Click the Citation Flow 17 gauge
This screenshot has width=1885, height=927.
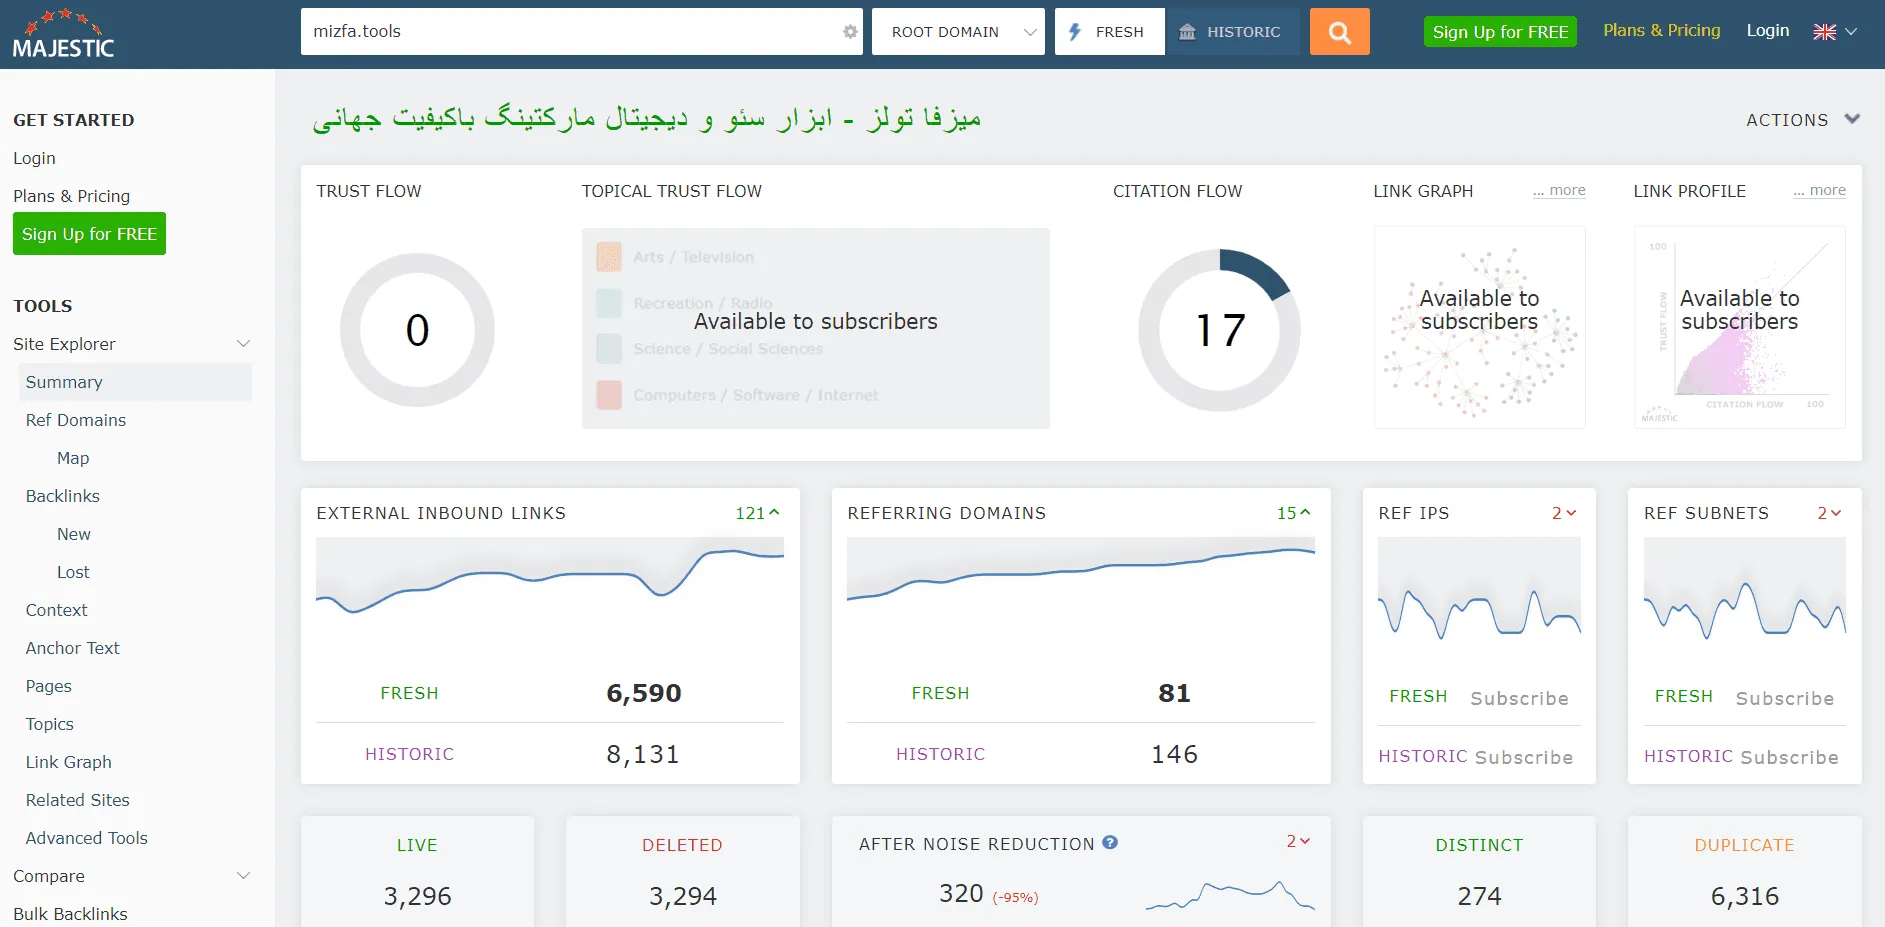pos(1220,330)
